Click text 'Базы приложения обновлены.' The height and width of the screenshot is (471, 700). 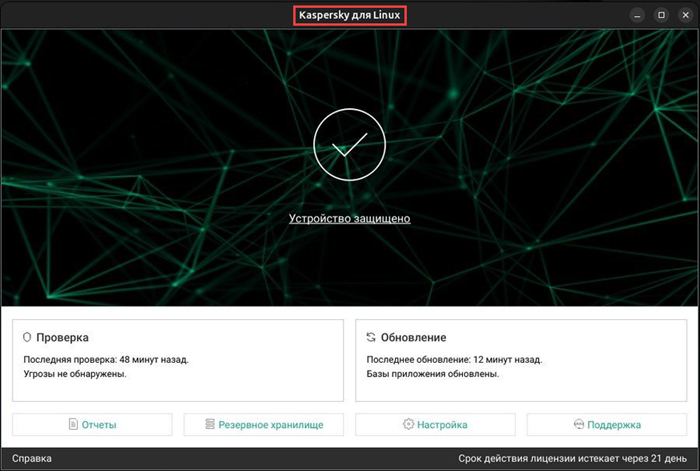click(x=433, y=374)
